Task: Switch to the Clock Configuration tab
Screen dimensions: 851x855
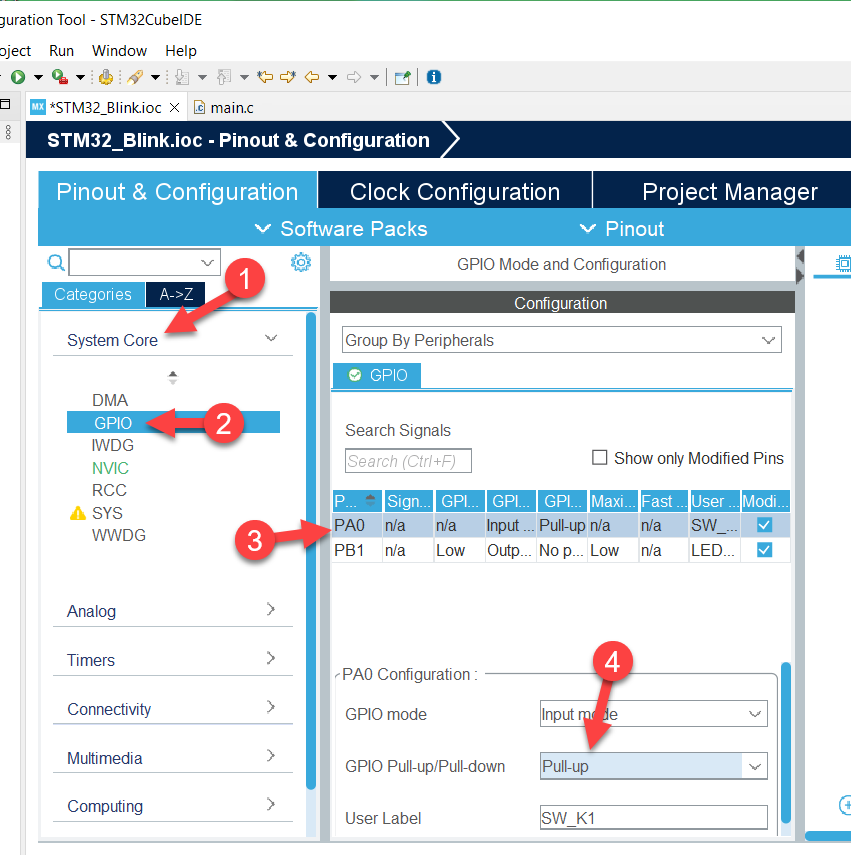Action: 455,191
